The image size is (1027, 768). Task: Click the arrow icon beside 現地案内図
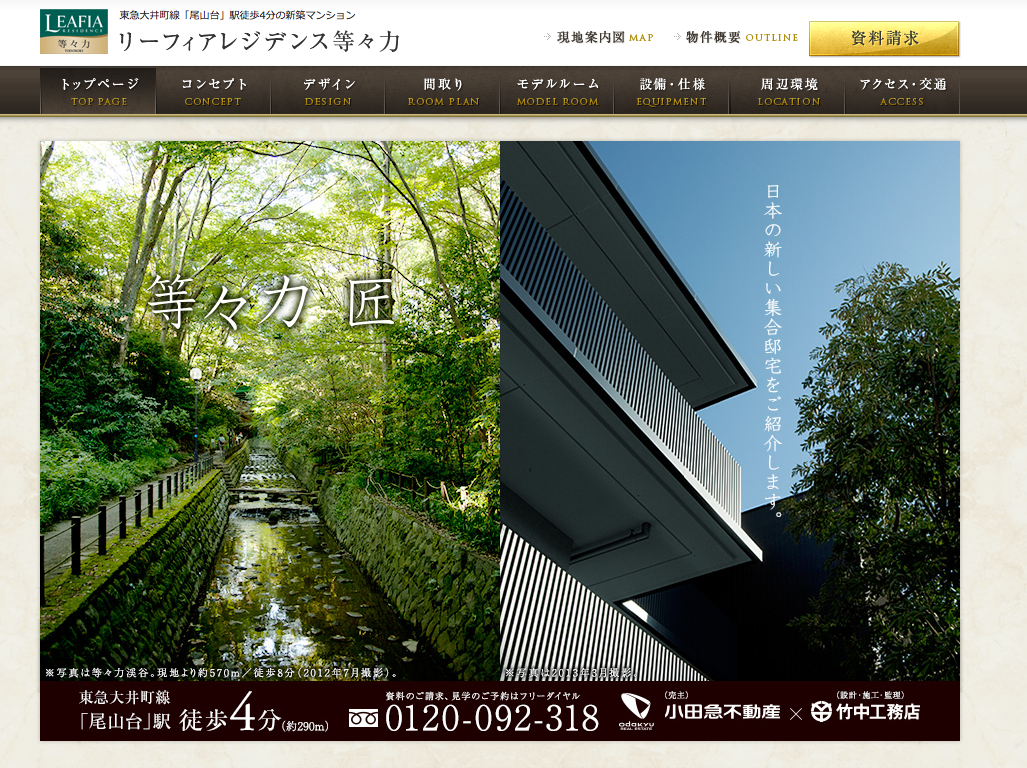tap(548, 37)
